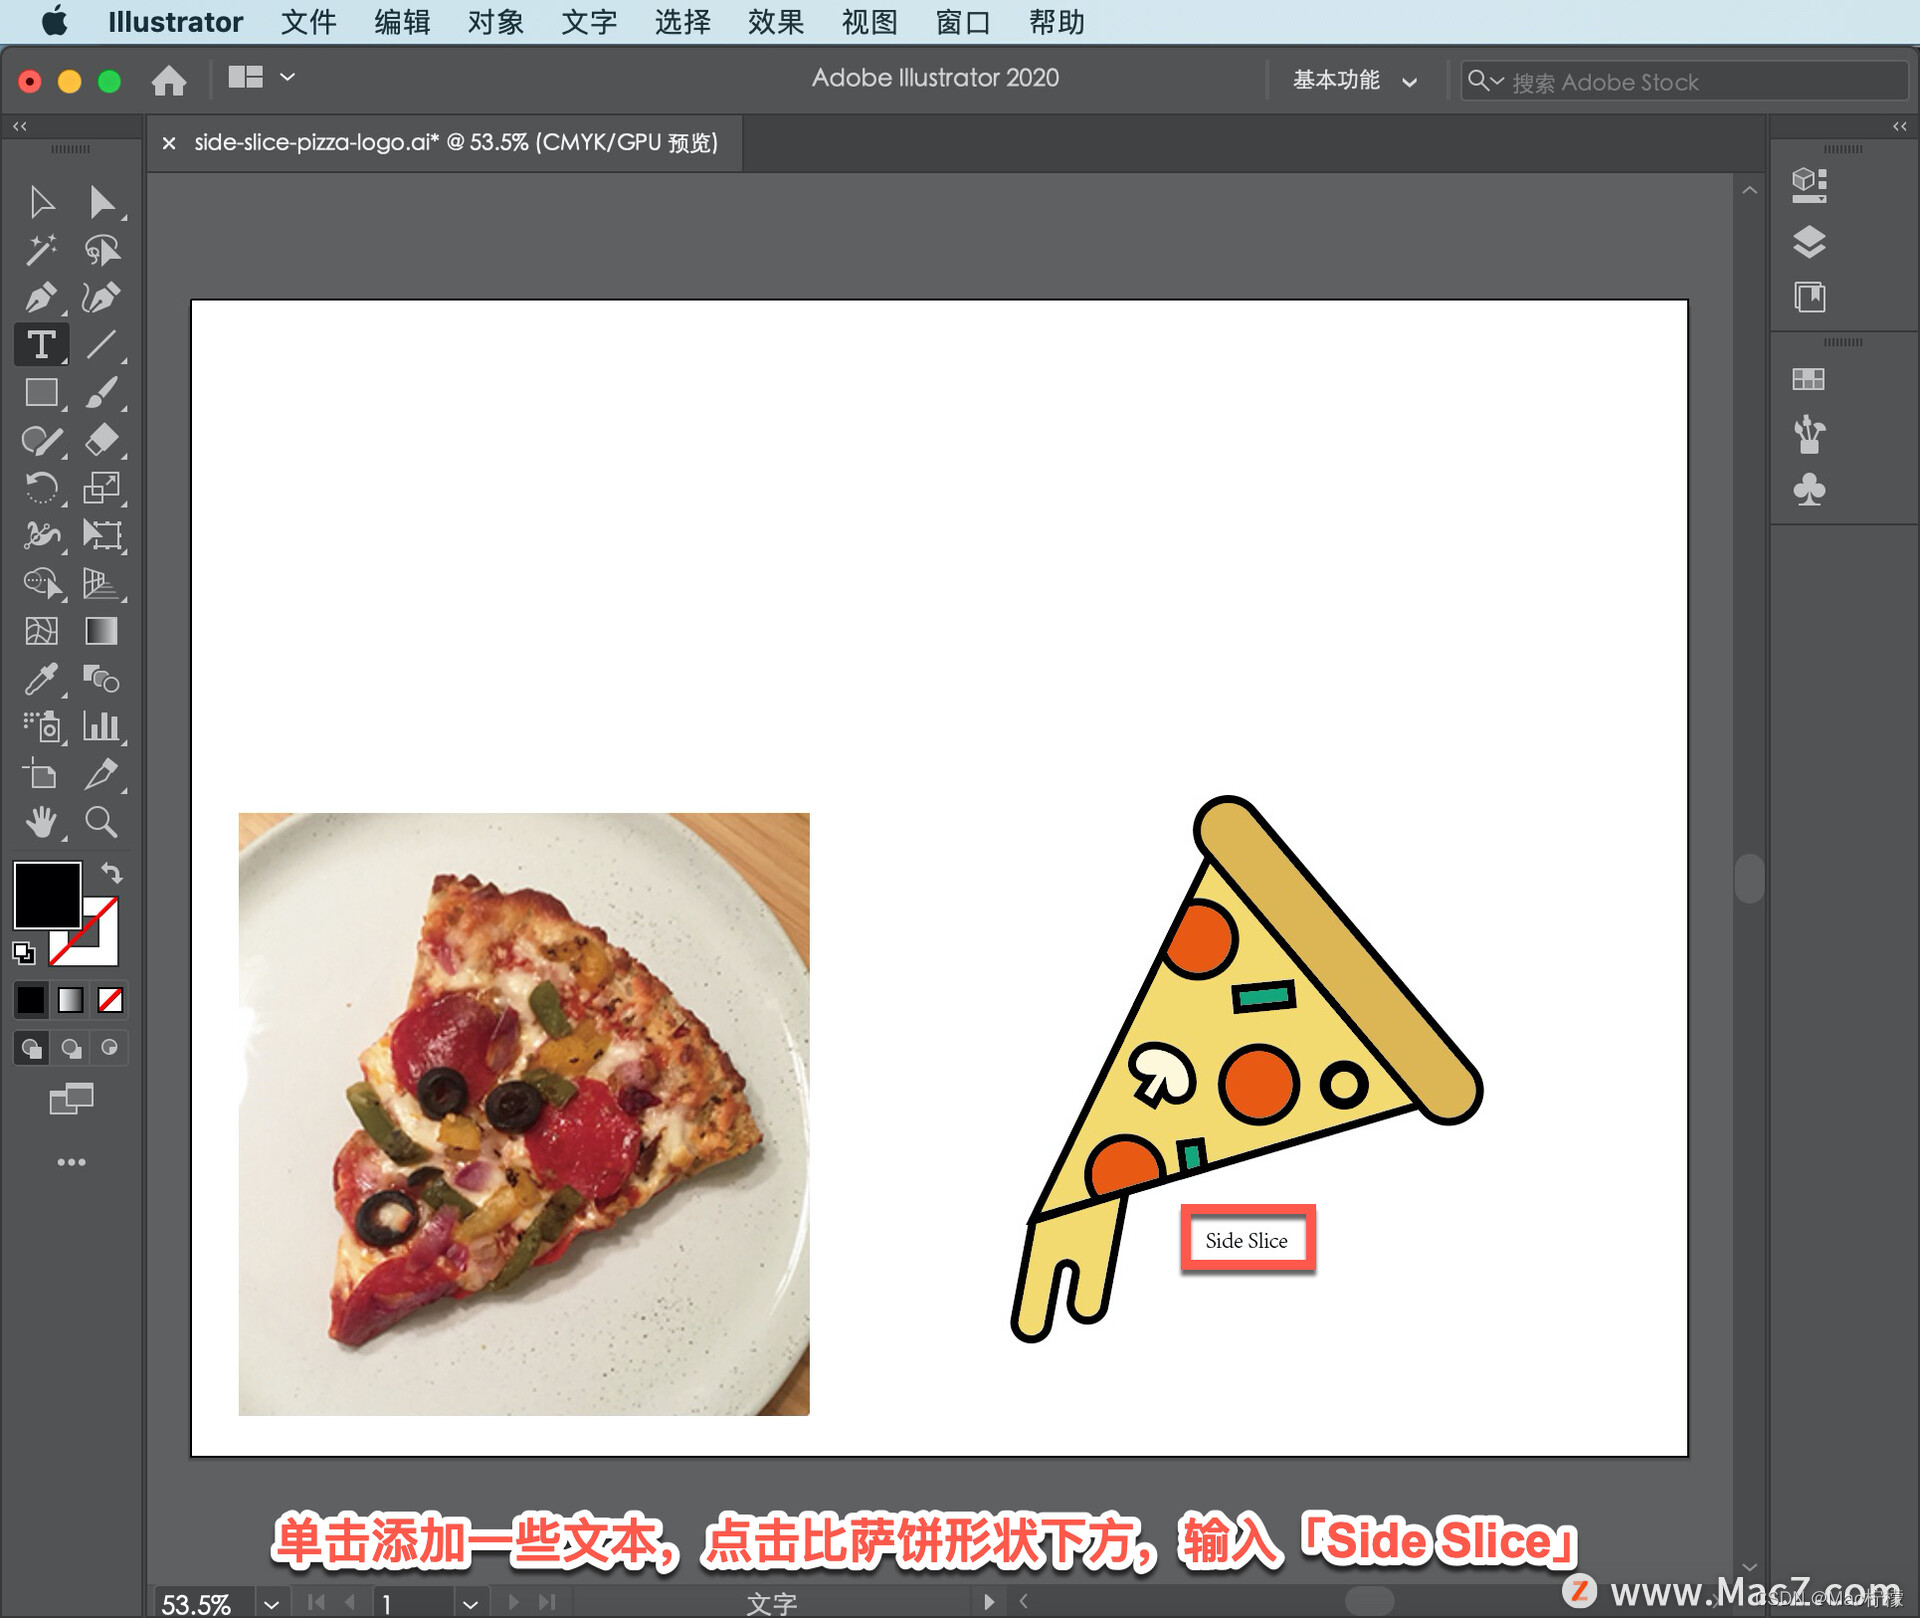Image resolution: width=1920 pixels, height=1618 pixels.
Task: Open the Layers panel
Action: point(1808,242)
